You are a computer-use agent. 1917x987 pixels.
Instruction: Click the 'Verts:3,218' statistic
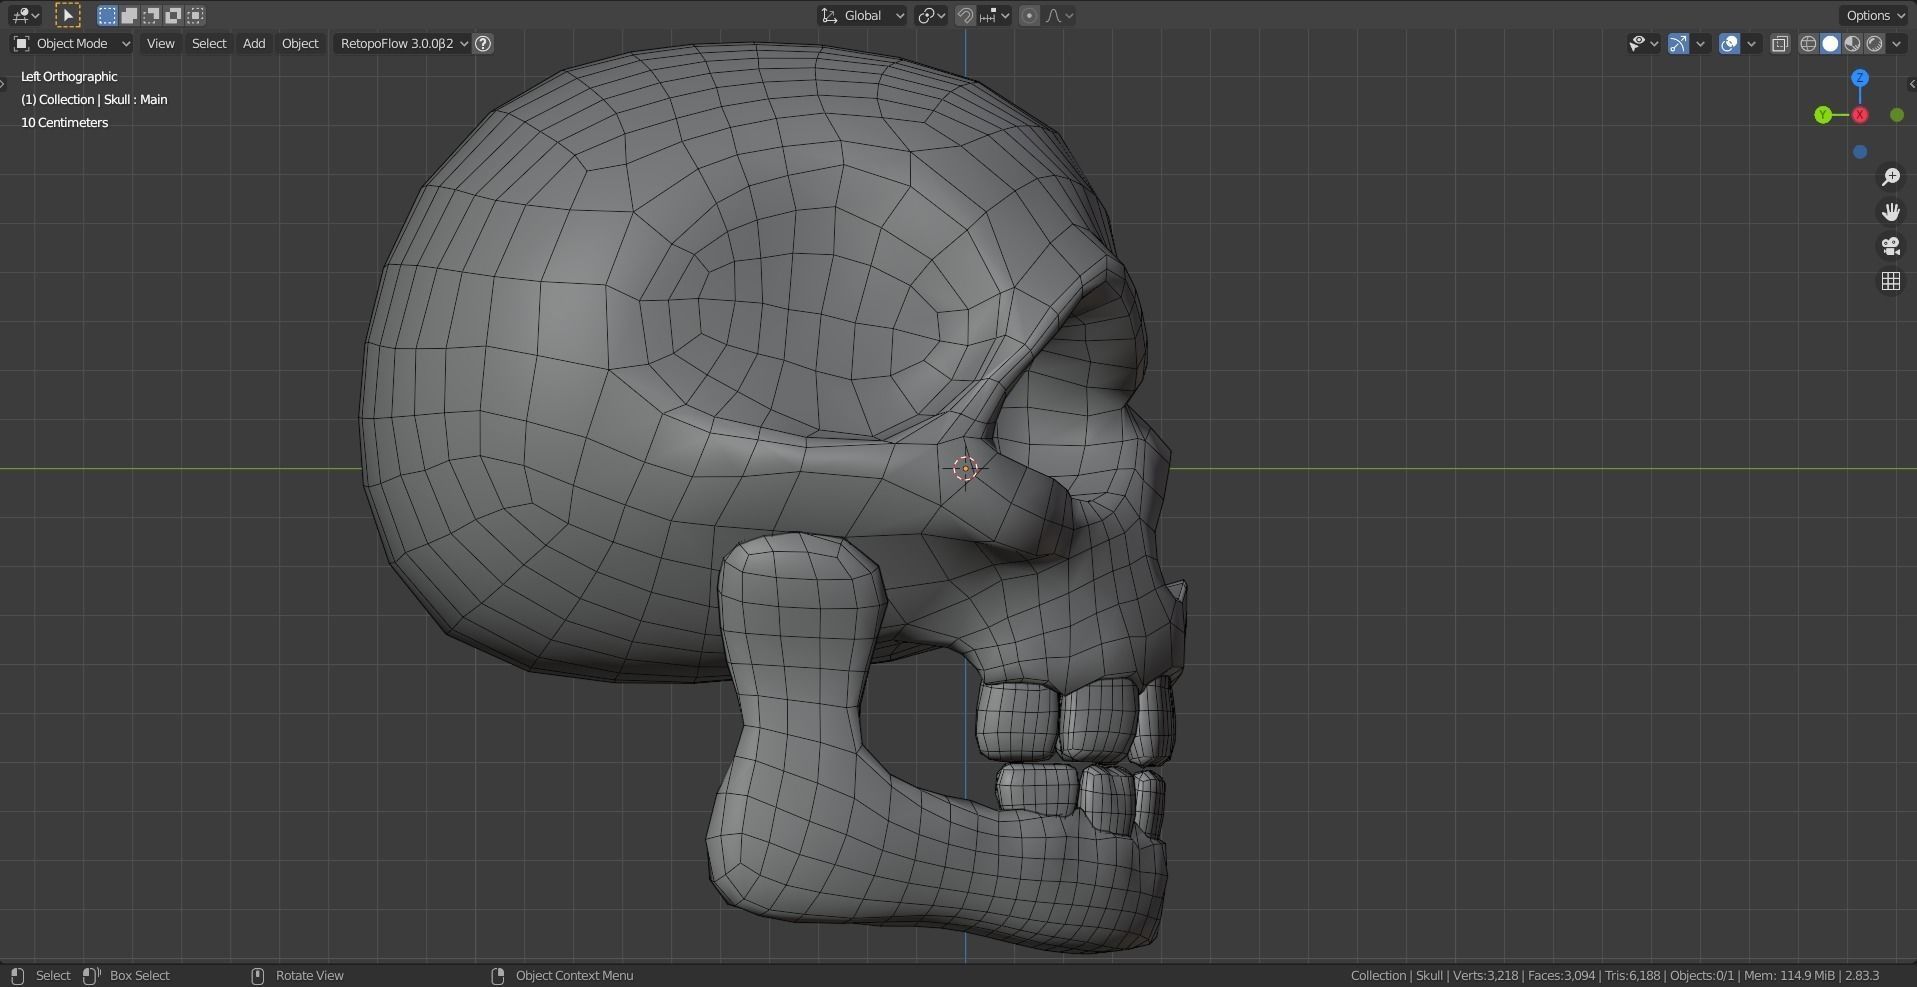click(1485, 975)
